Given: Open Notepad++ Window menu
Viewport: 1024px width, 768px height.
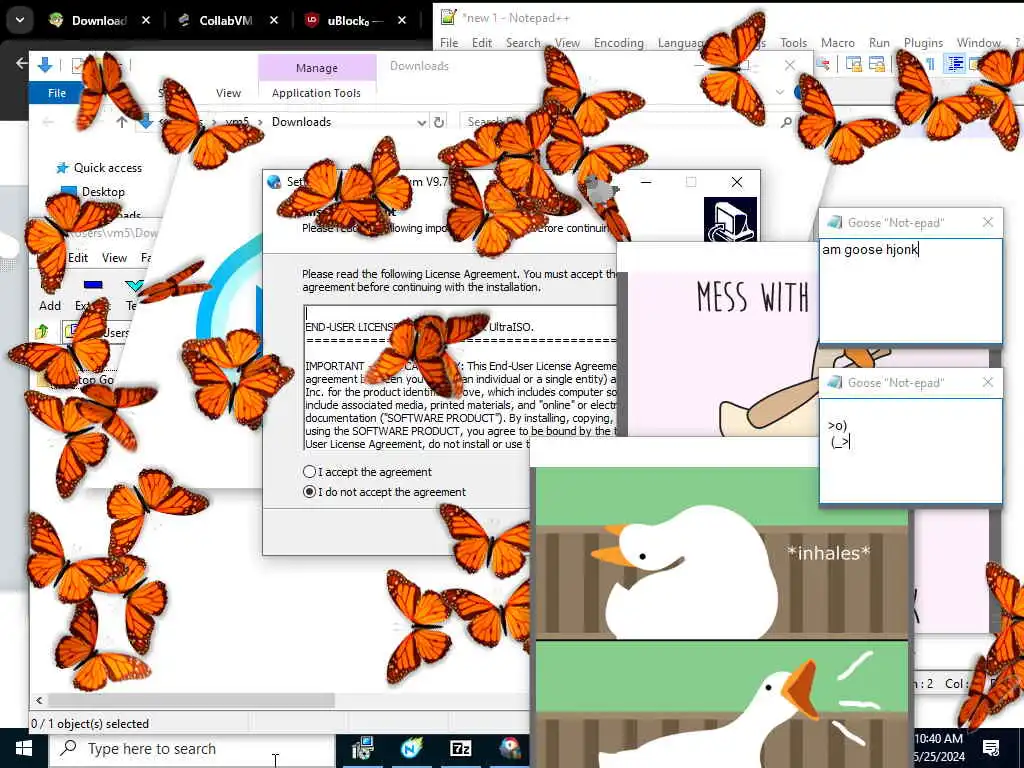Looking at the screenshot, I should tap(978, 42).
